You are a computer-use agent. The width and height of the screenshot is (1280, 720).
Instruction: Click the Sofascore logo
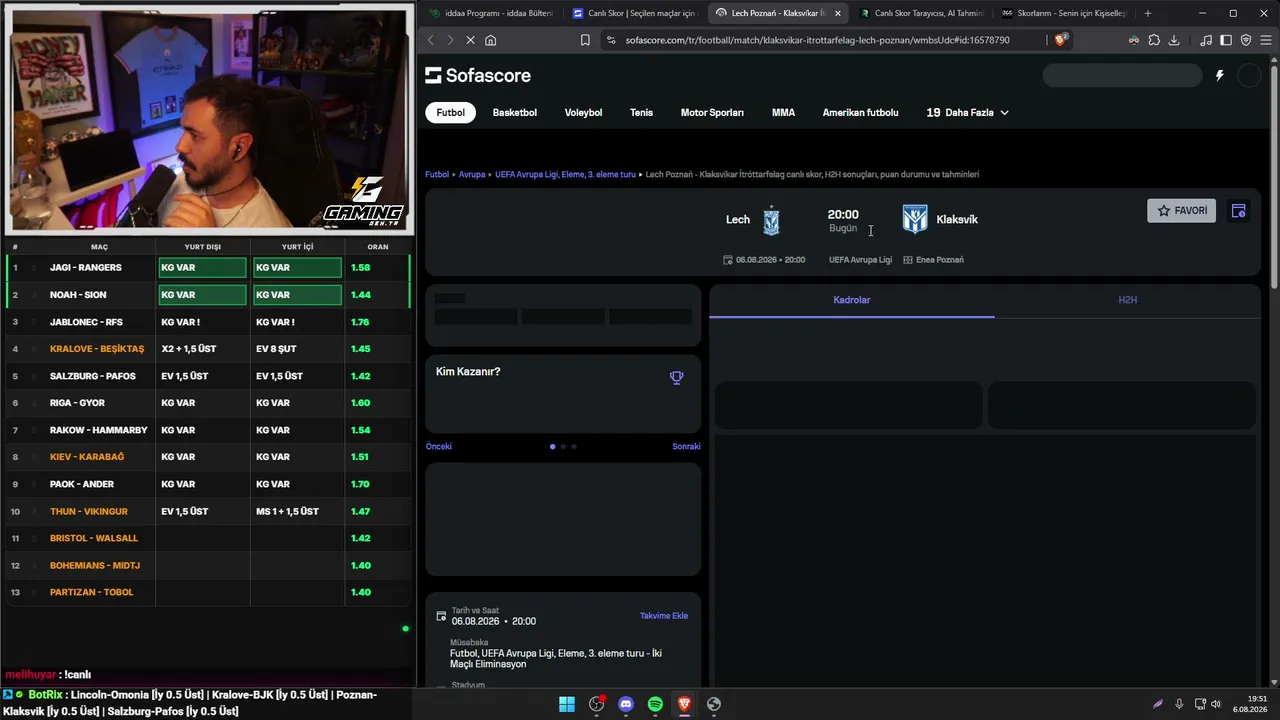click(x=478, y=76)
